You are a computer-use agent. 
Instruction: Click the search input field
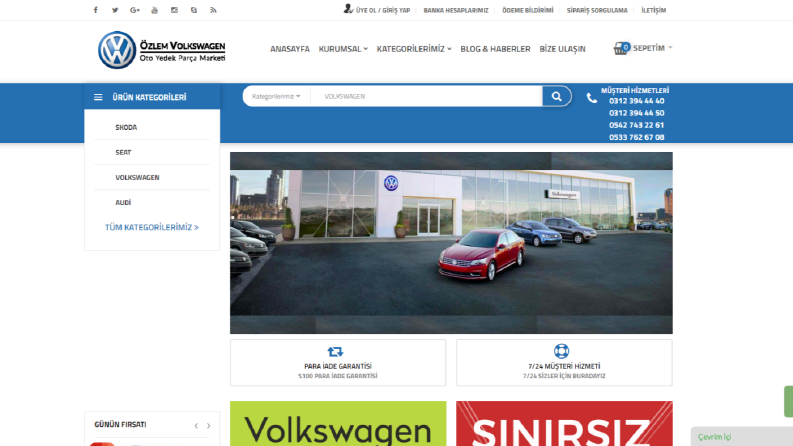(x=426, y=96)
